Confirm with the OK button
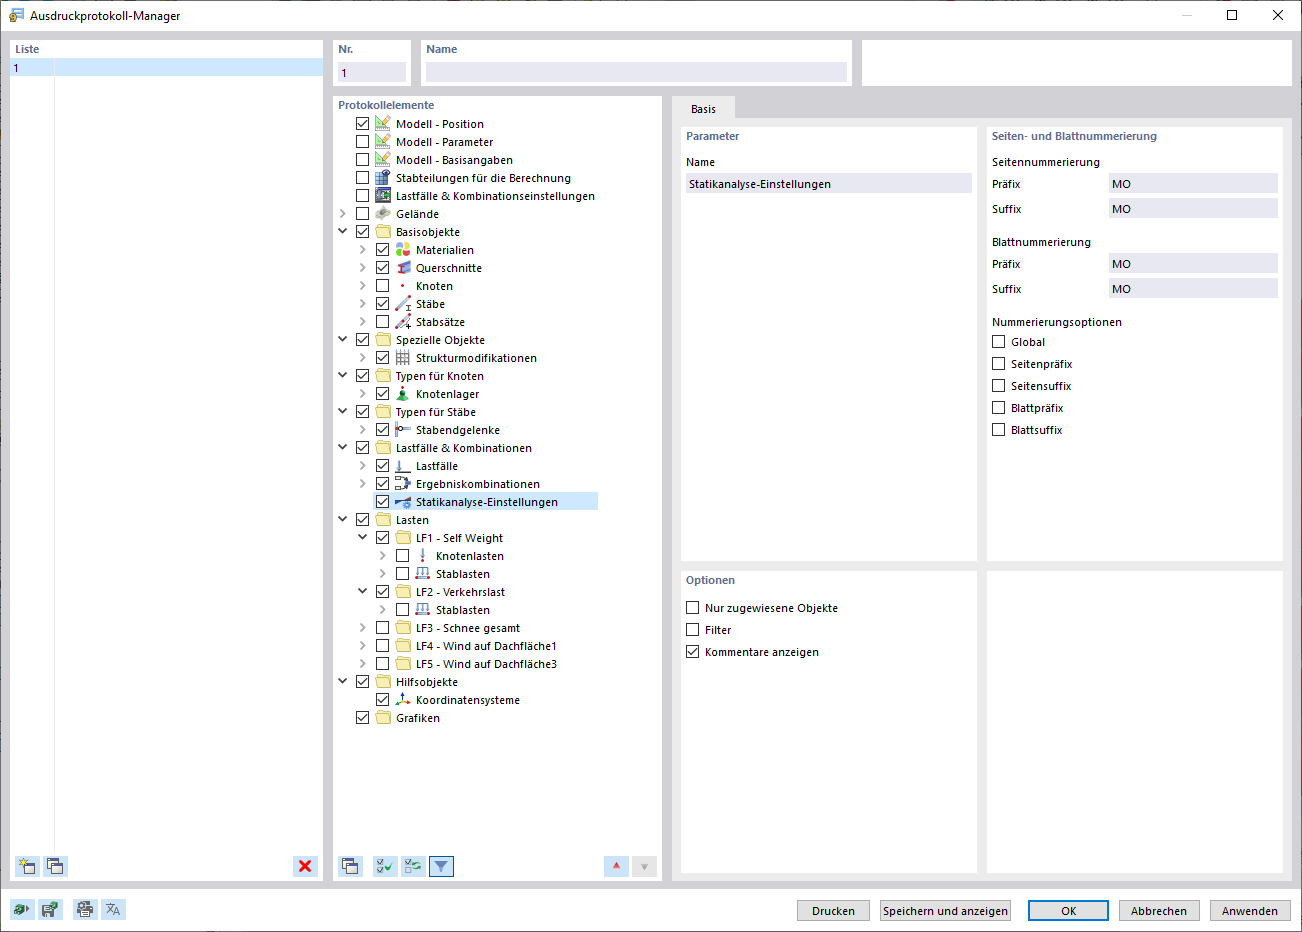The image size is (1302, 932). [1068, 911]
